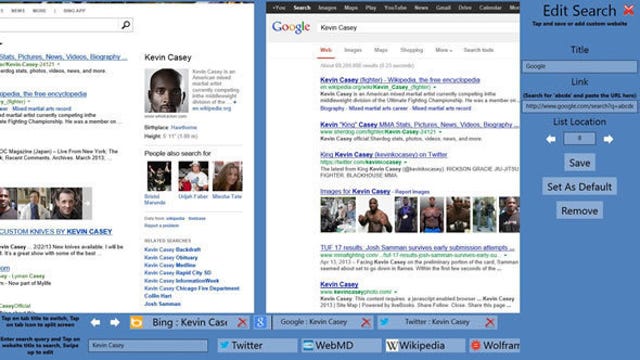Image resolution: width=640 pixels, height=360 pixels.
Task: Close the Bing tab
Action: [242, 322]
